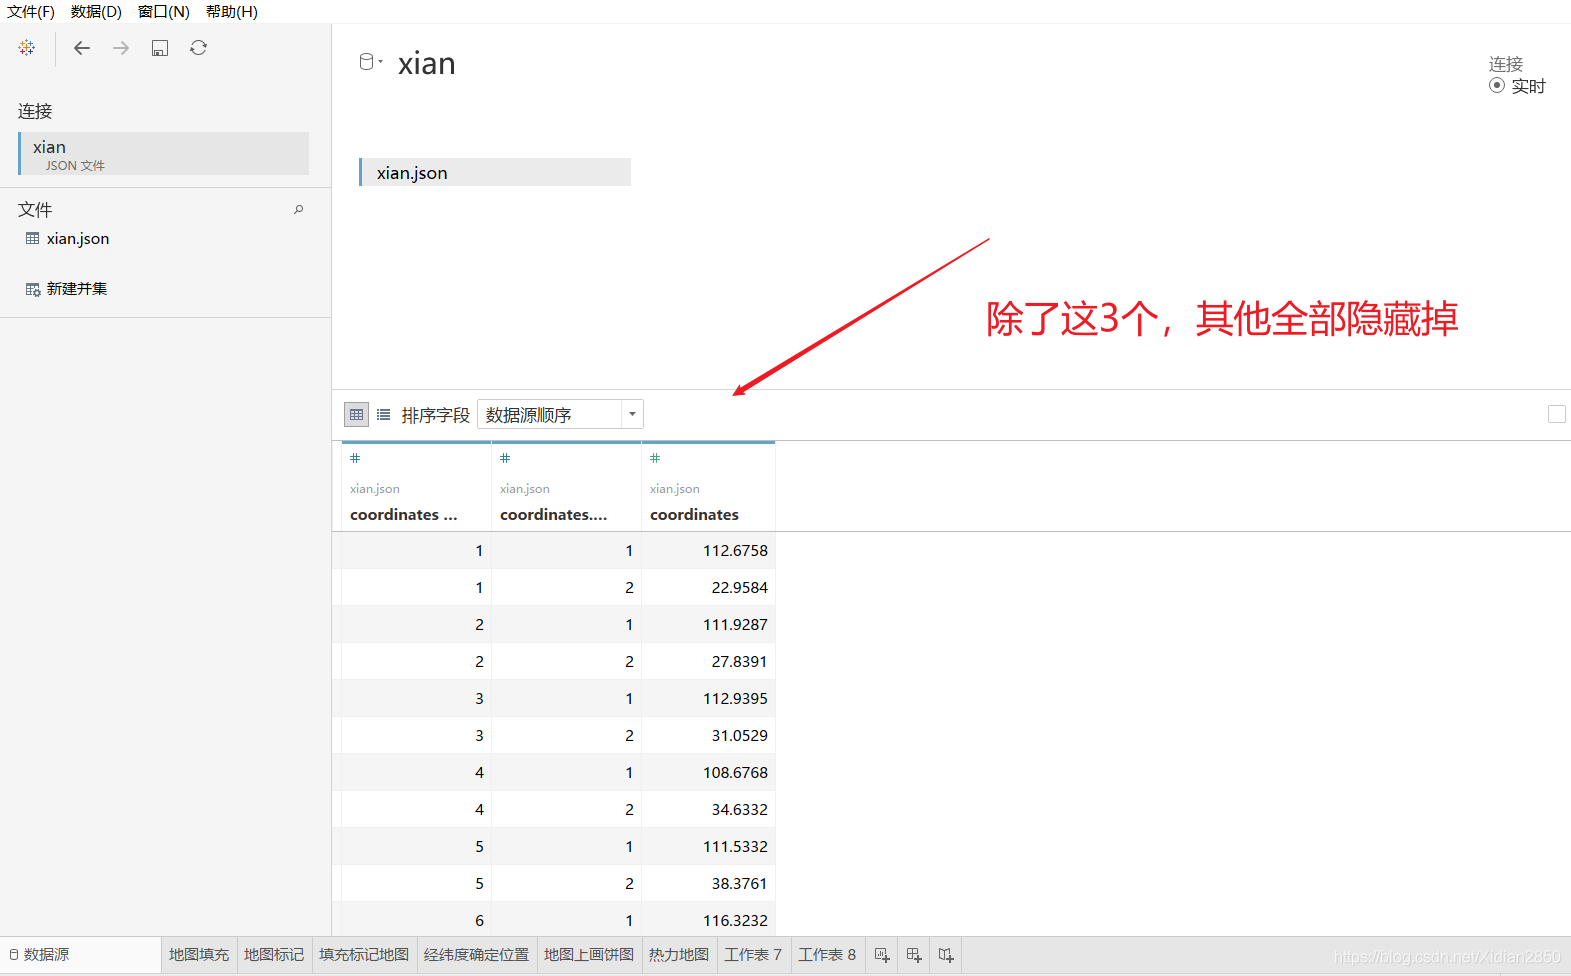
Task: Click third column header coordinates
Action: [695, 514]
